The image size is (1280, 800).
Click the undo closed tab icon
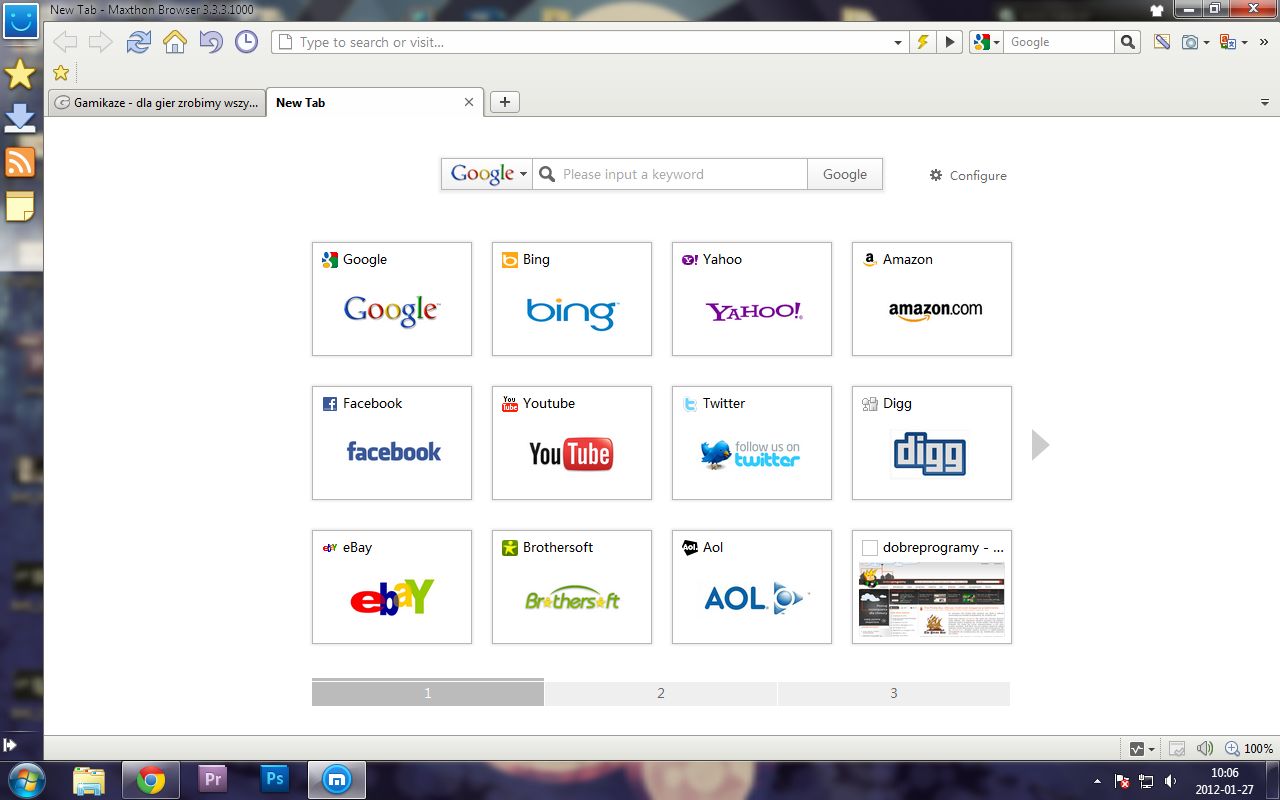coord(211,42)
